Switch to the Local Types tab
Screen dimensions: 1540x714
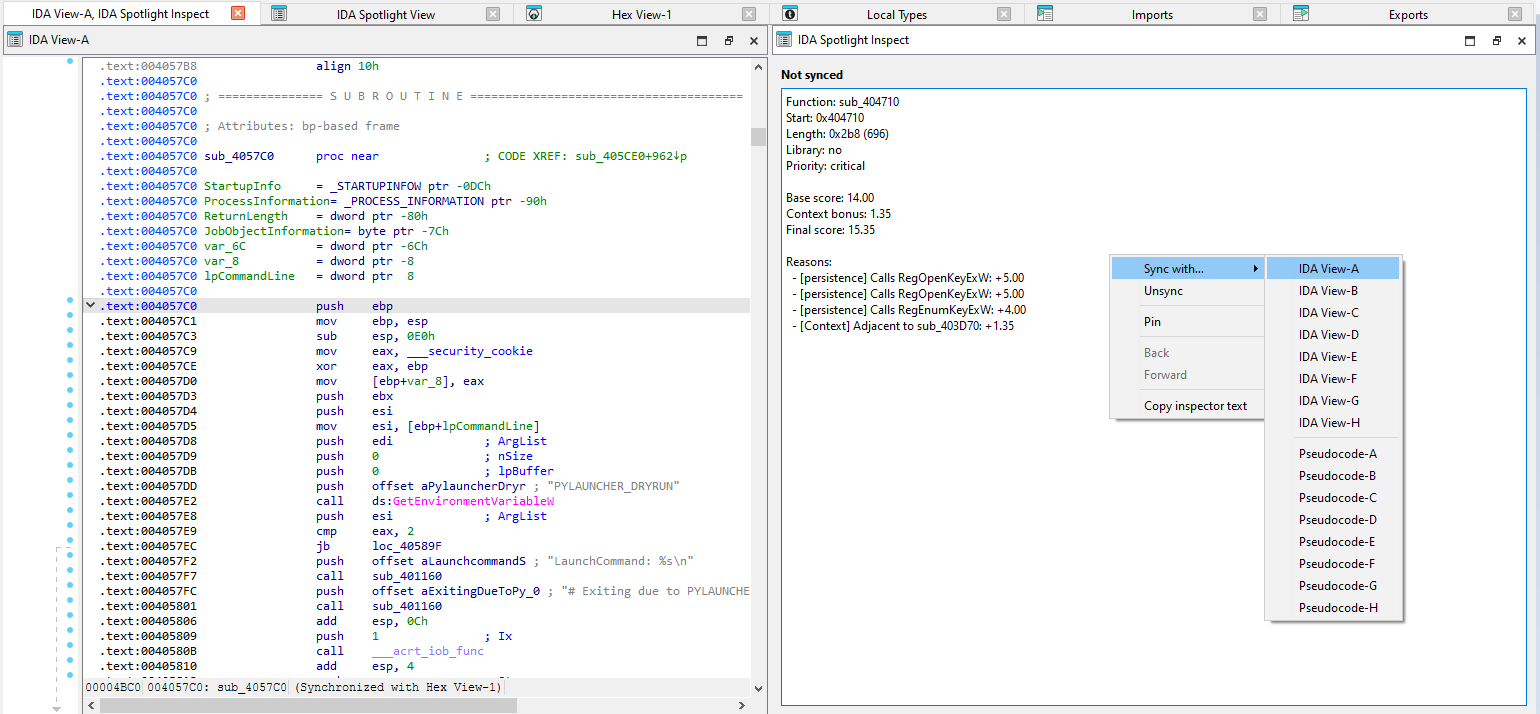coord(897,14)
